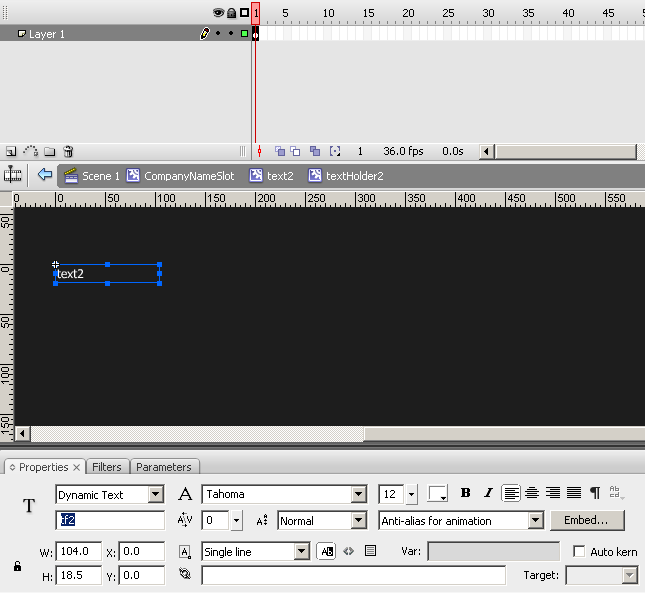Image resolution: width=645 pixels, height=593 pixels.
Task: Toggle lock all layers padlock icon
Action: [x=231, y=13]
